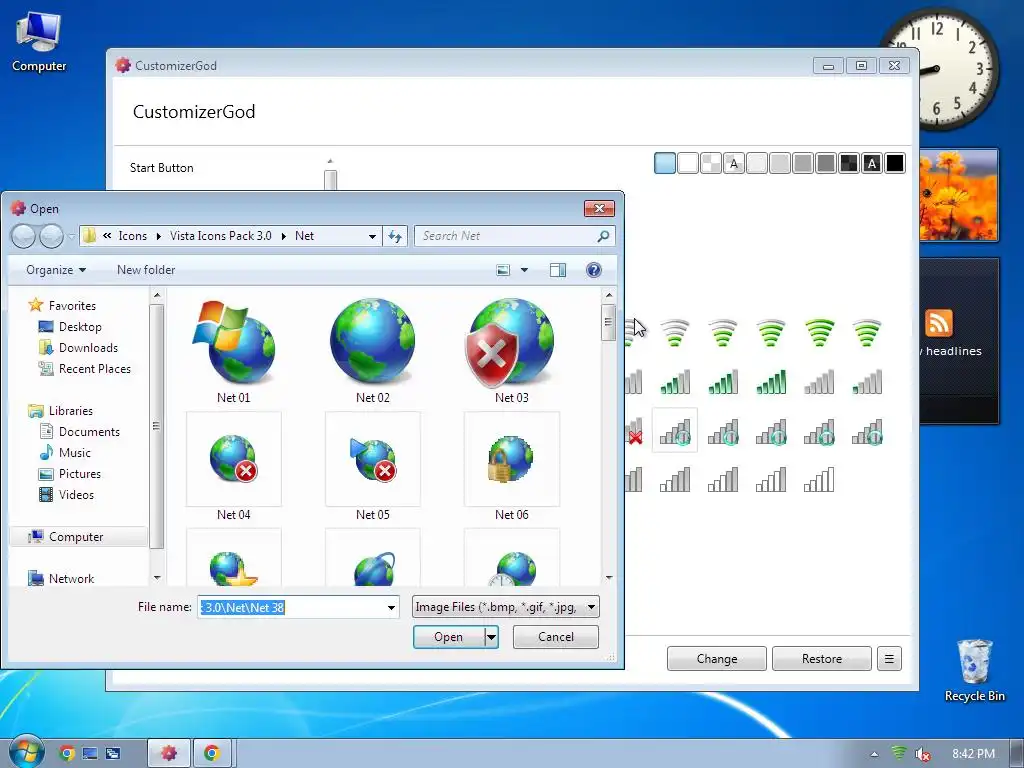
Task: Click the Change button in CustomizerGod
Action: [x=716, y=659]
